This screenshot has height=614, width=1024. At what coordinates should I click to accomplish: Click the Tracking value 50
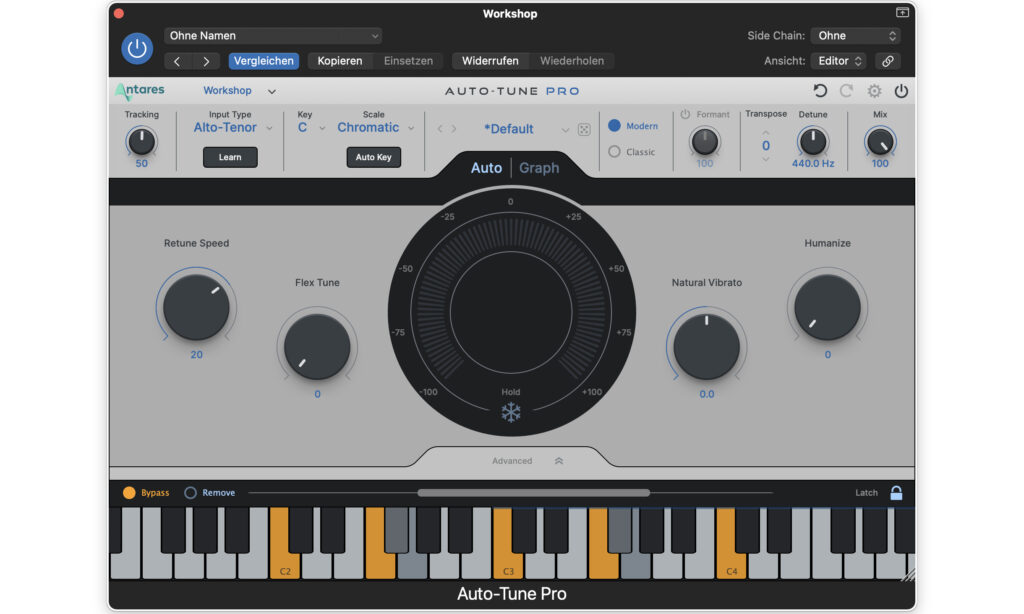point(142,163)
